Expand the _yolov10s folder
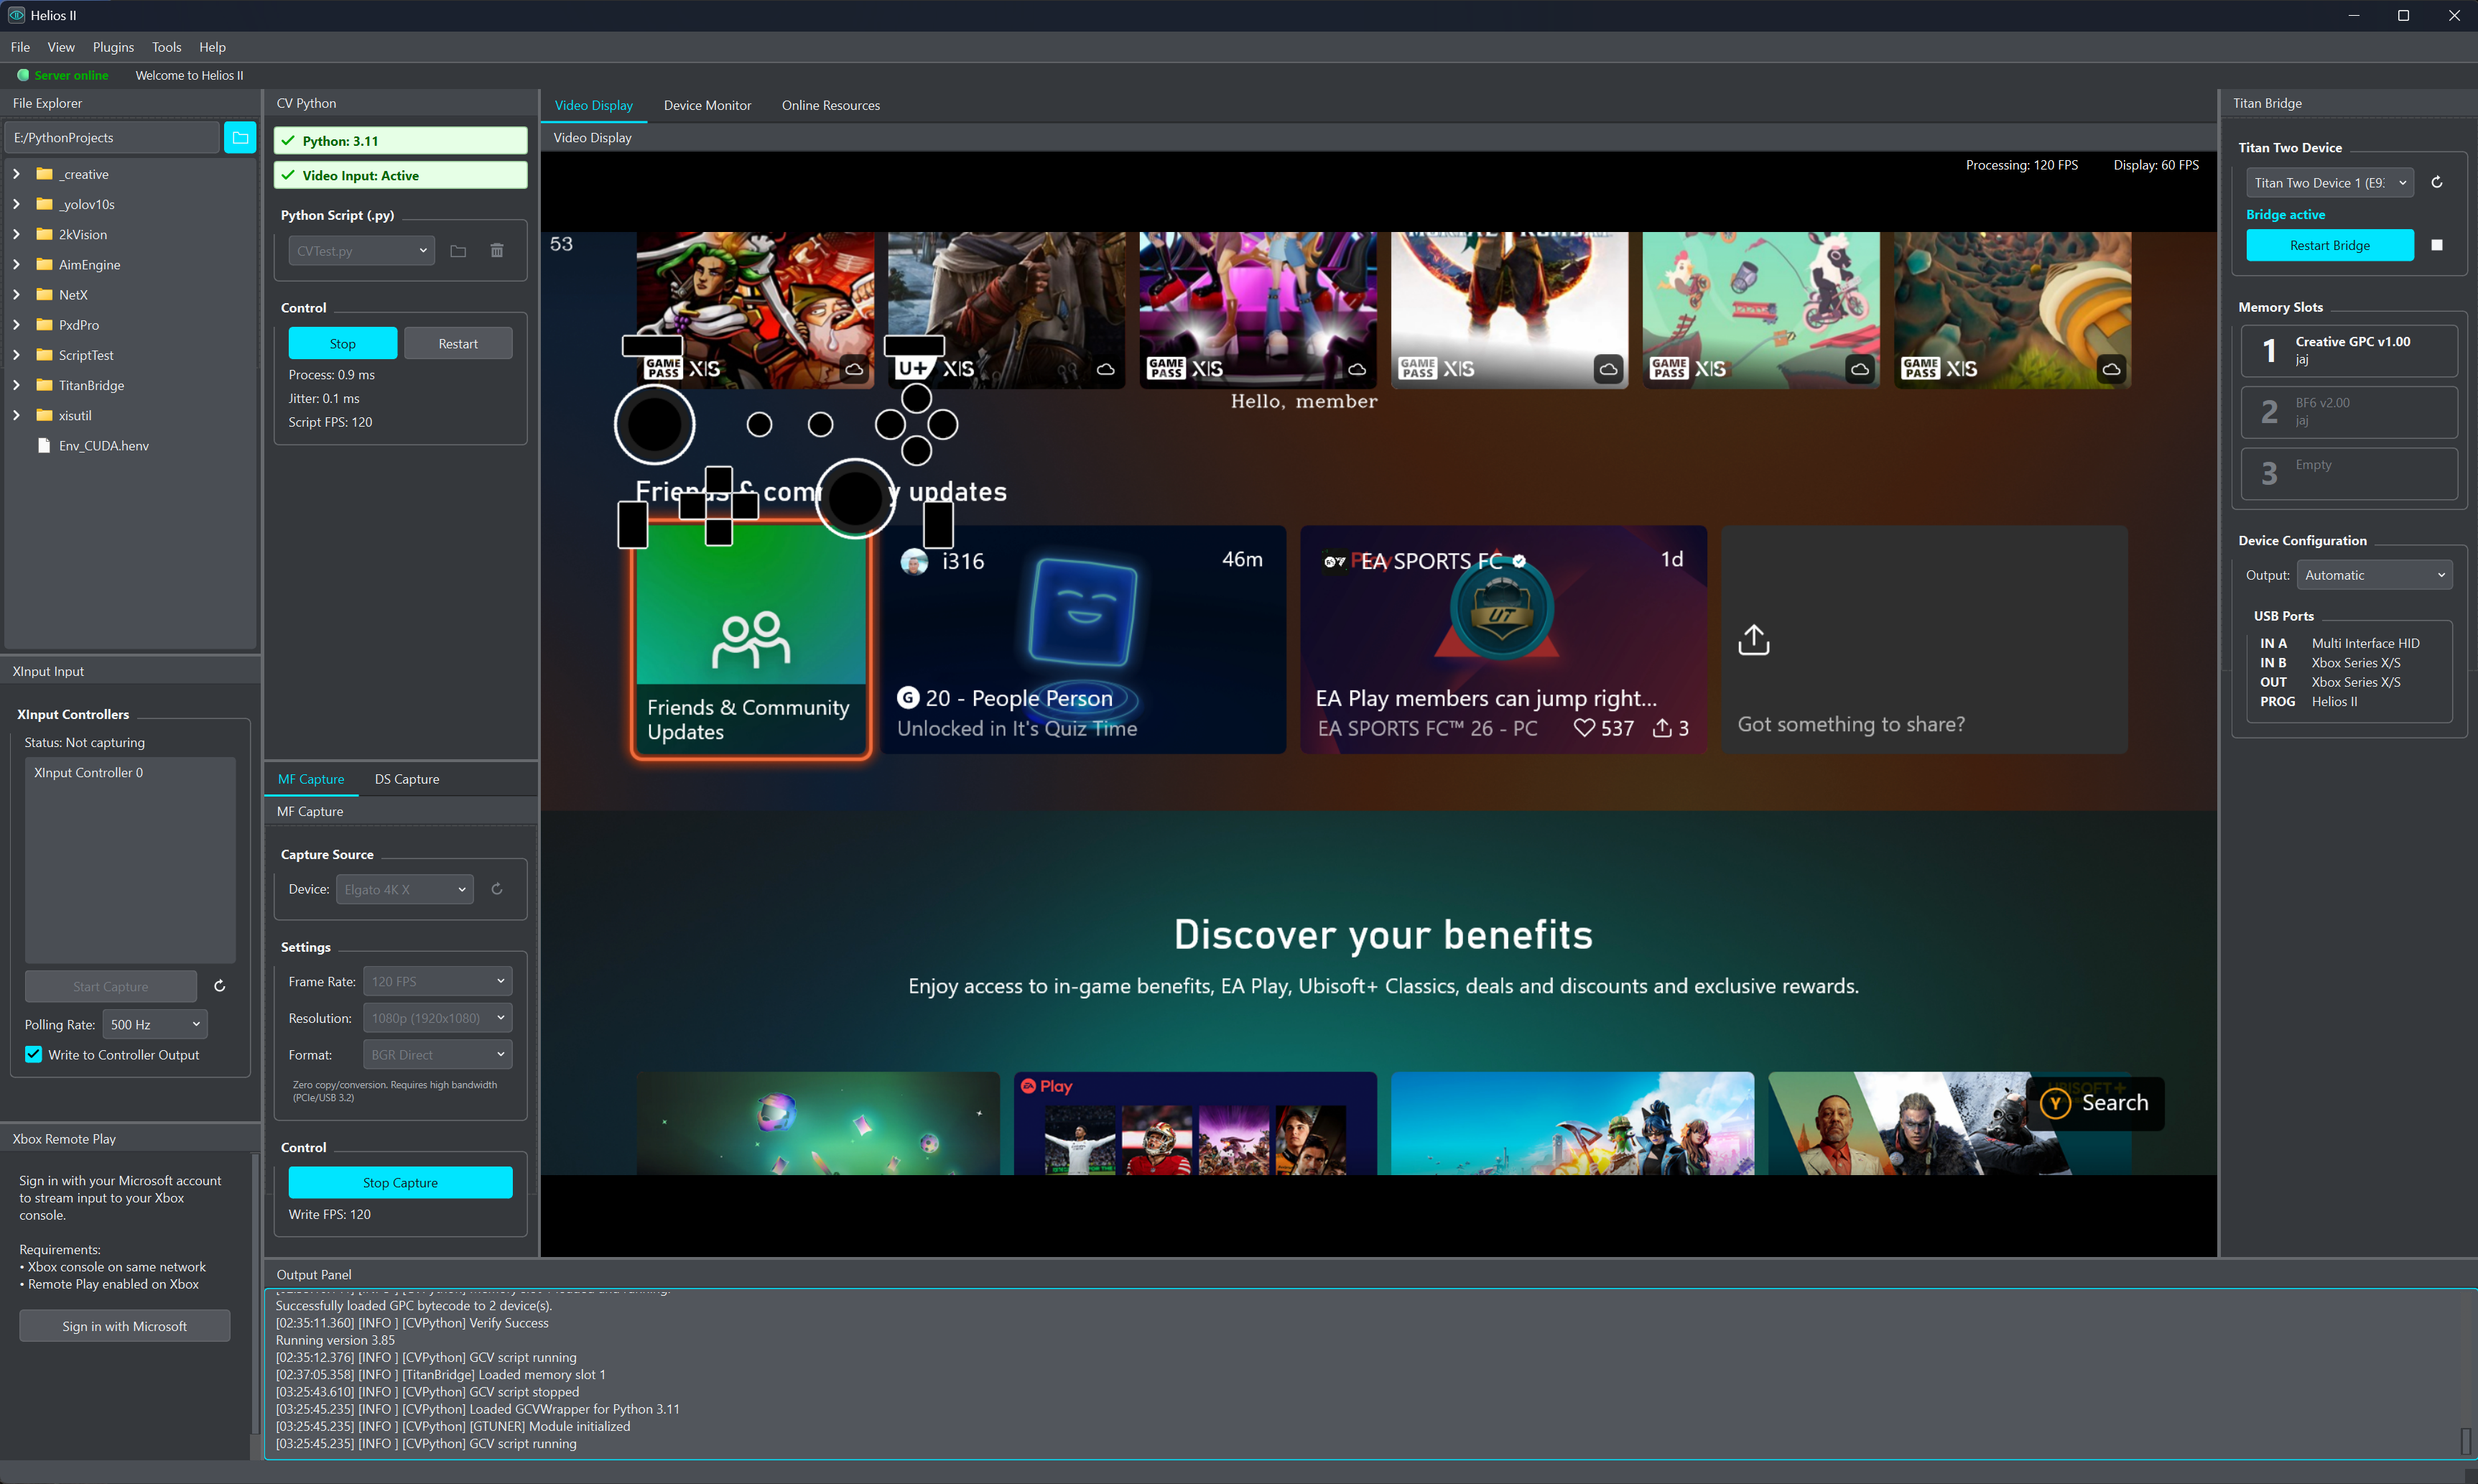 (16, 204)
